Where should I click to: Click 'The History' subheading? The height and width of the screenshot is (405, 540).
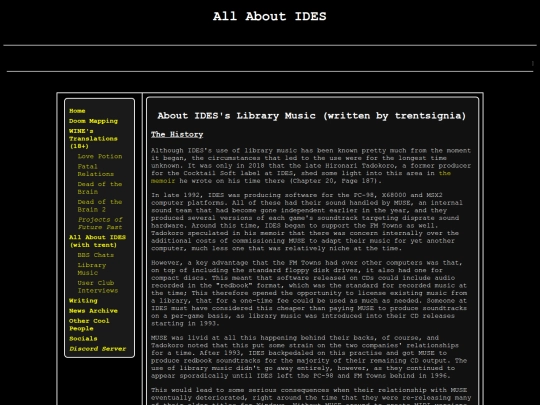pos(177,134)
